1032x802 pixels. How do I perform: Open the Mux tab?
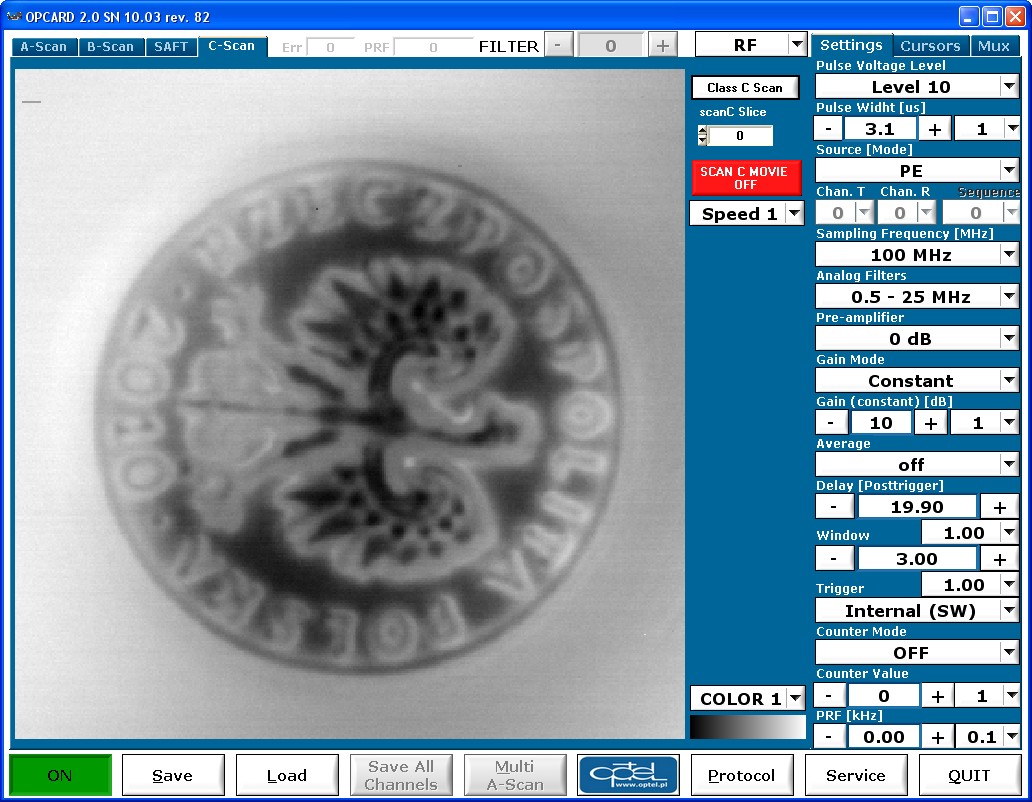click(993, 46)
